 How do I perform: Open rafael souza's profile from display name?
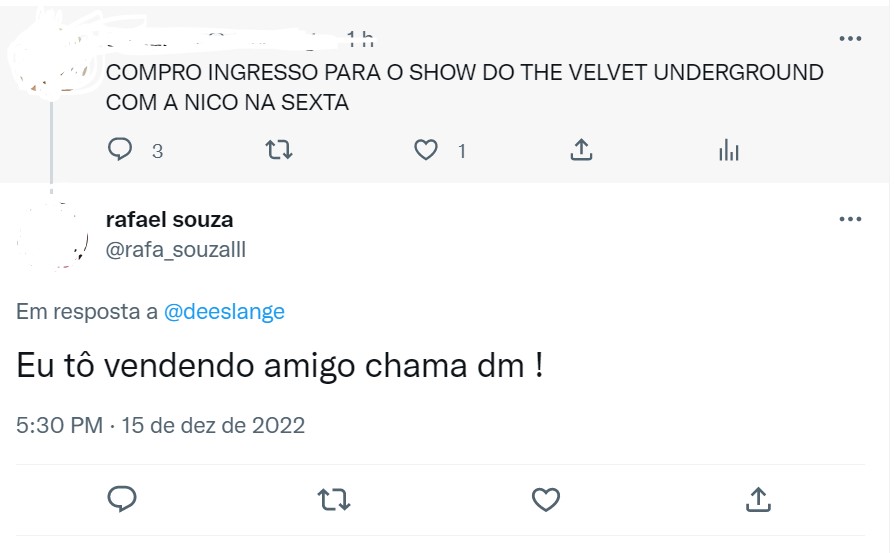click(169, 219)
